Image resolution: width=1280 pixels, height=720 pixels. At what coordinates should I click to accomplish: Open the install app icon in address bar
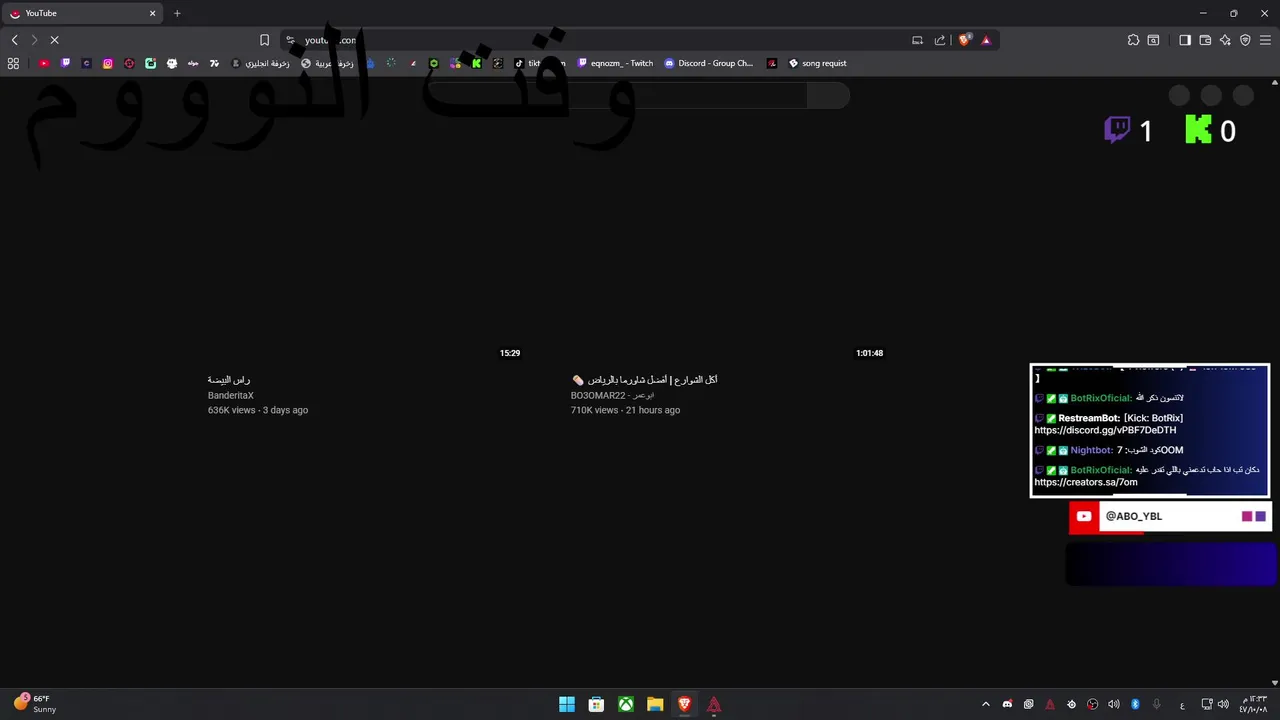[917, 40]
